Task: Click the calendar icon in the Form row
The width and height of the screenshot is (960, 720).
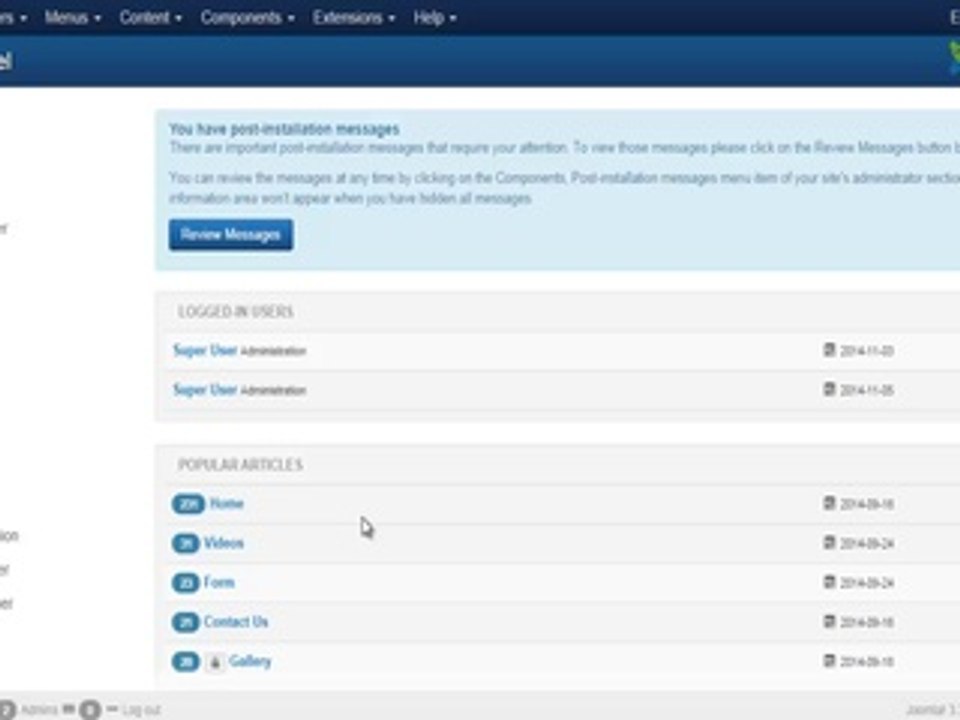Action: click(x=829, y=582)
